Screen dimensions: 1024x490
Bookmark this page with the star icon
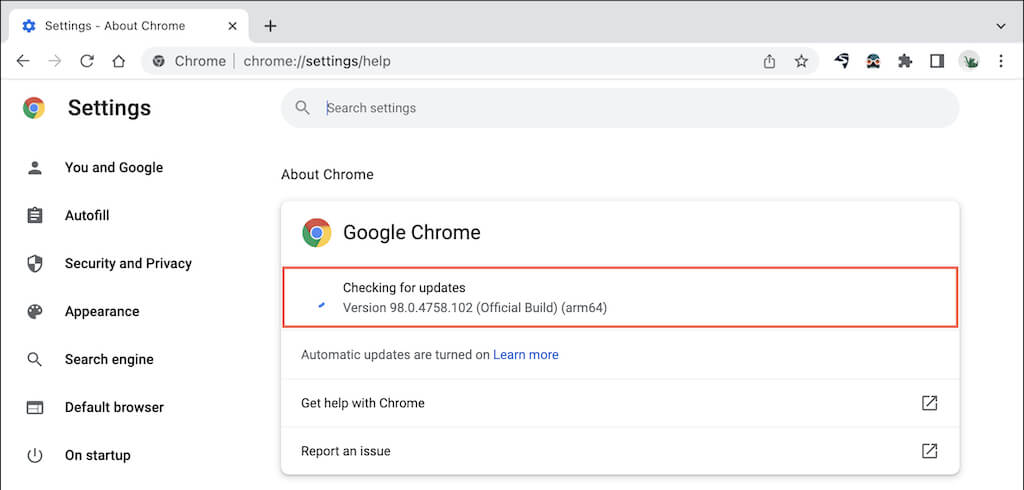801,61
